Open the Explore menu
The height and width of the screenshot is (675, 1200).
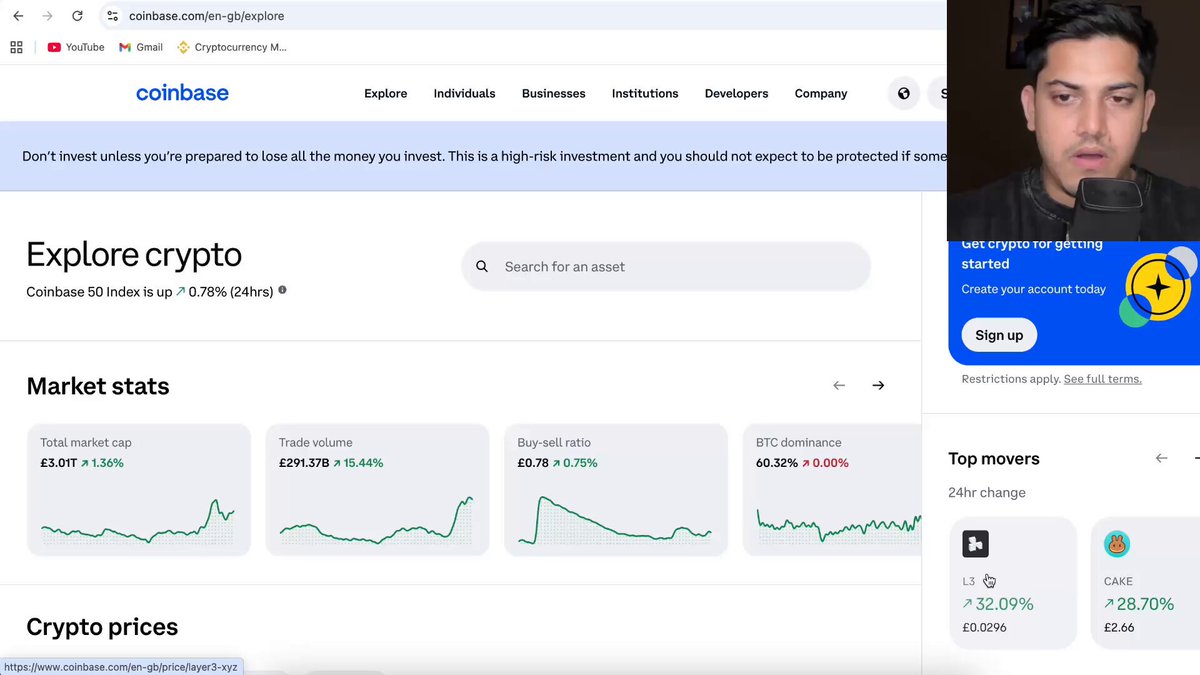click(386, 93)
